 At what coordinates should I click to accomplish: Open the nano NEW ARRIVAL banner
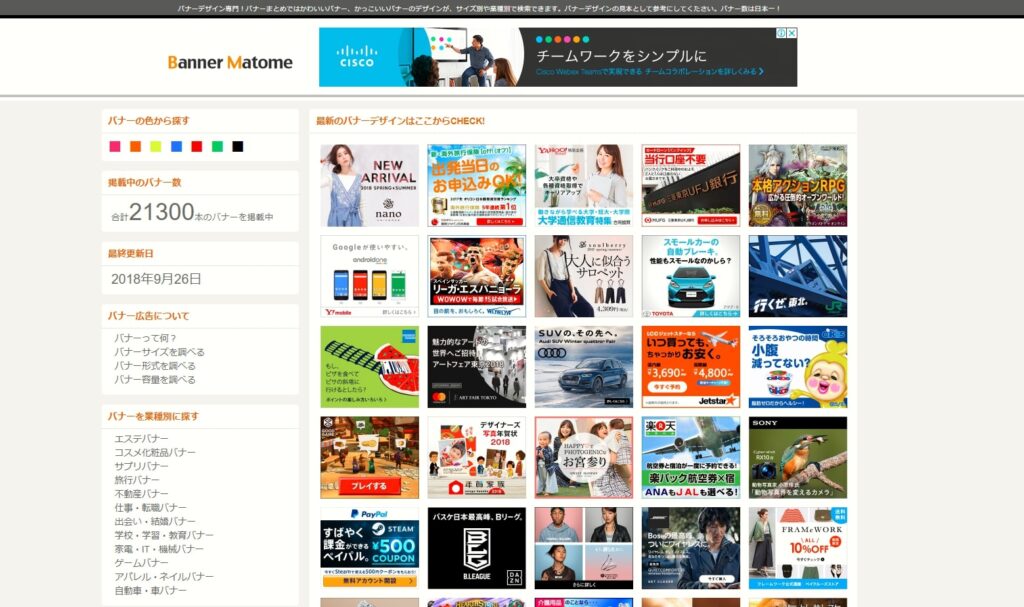[x=370, y=186]
